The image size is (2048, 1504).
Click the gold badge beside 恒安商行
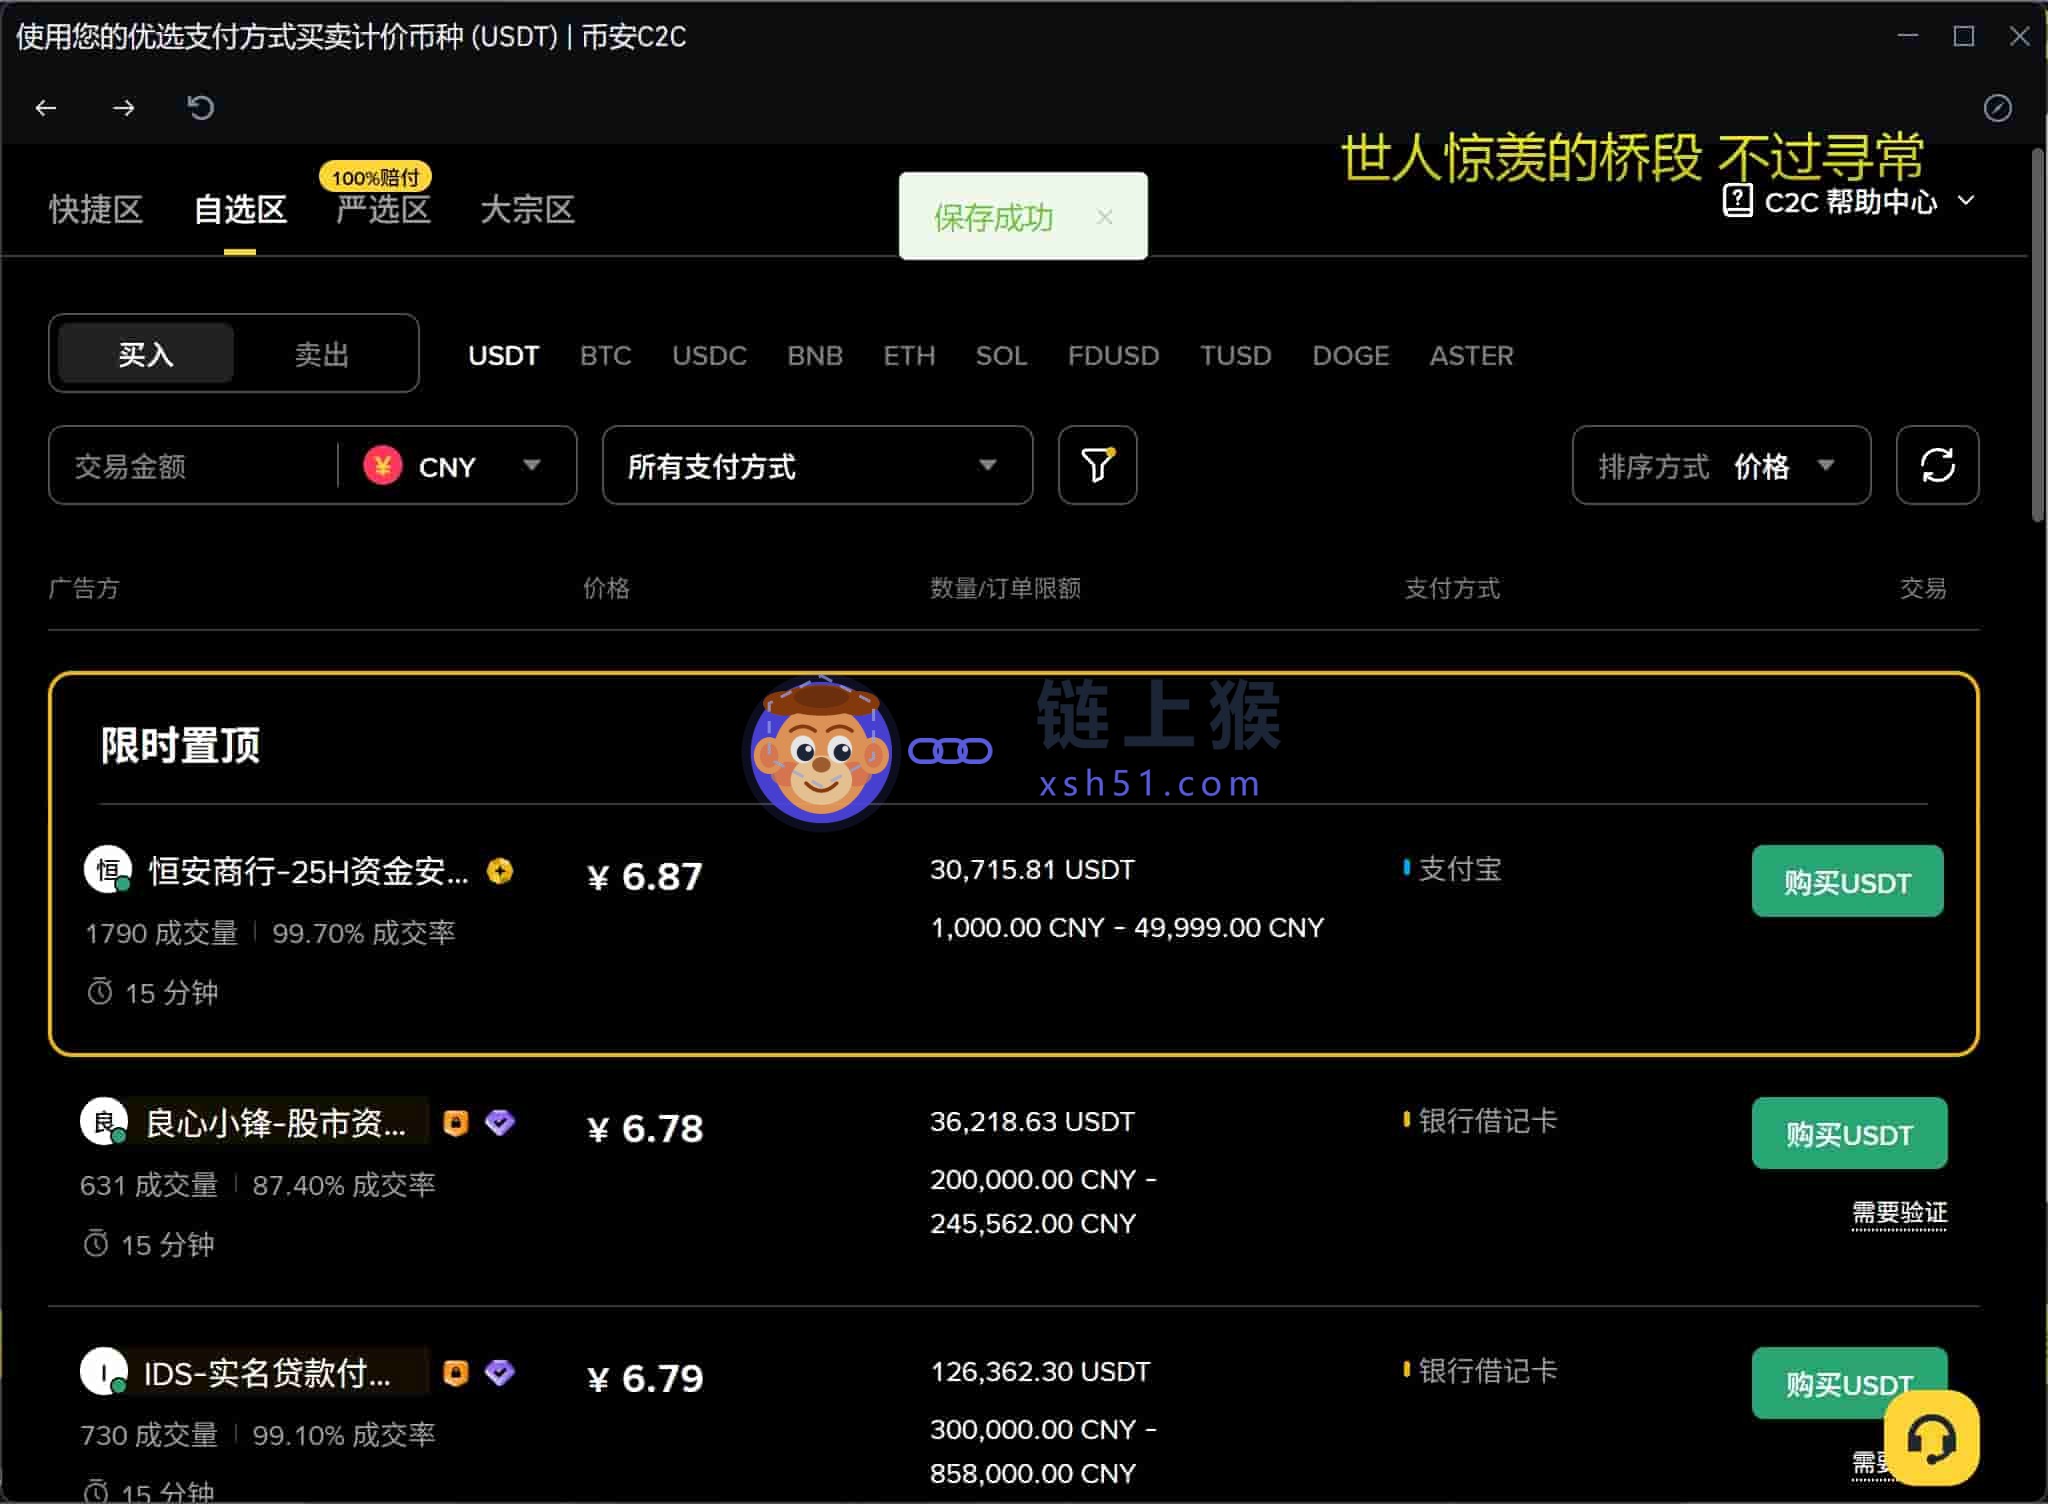click(x=500, y=871)
